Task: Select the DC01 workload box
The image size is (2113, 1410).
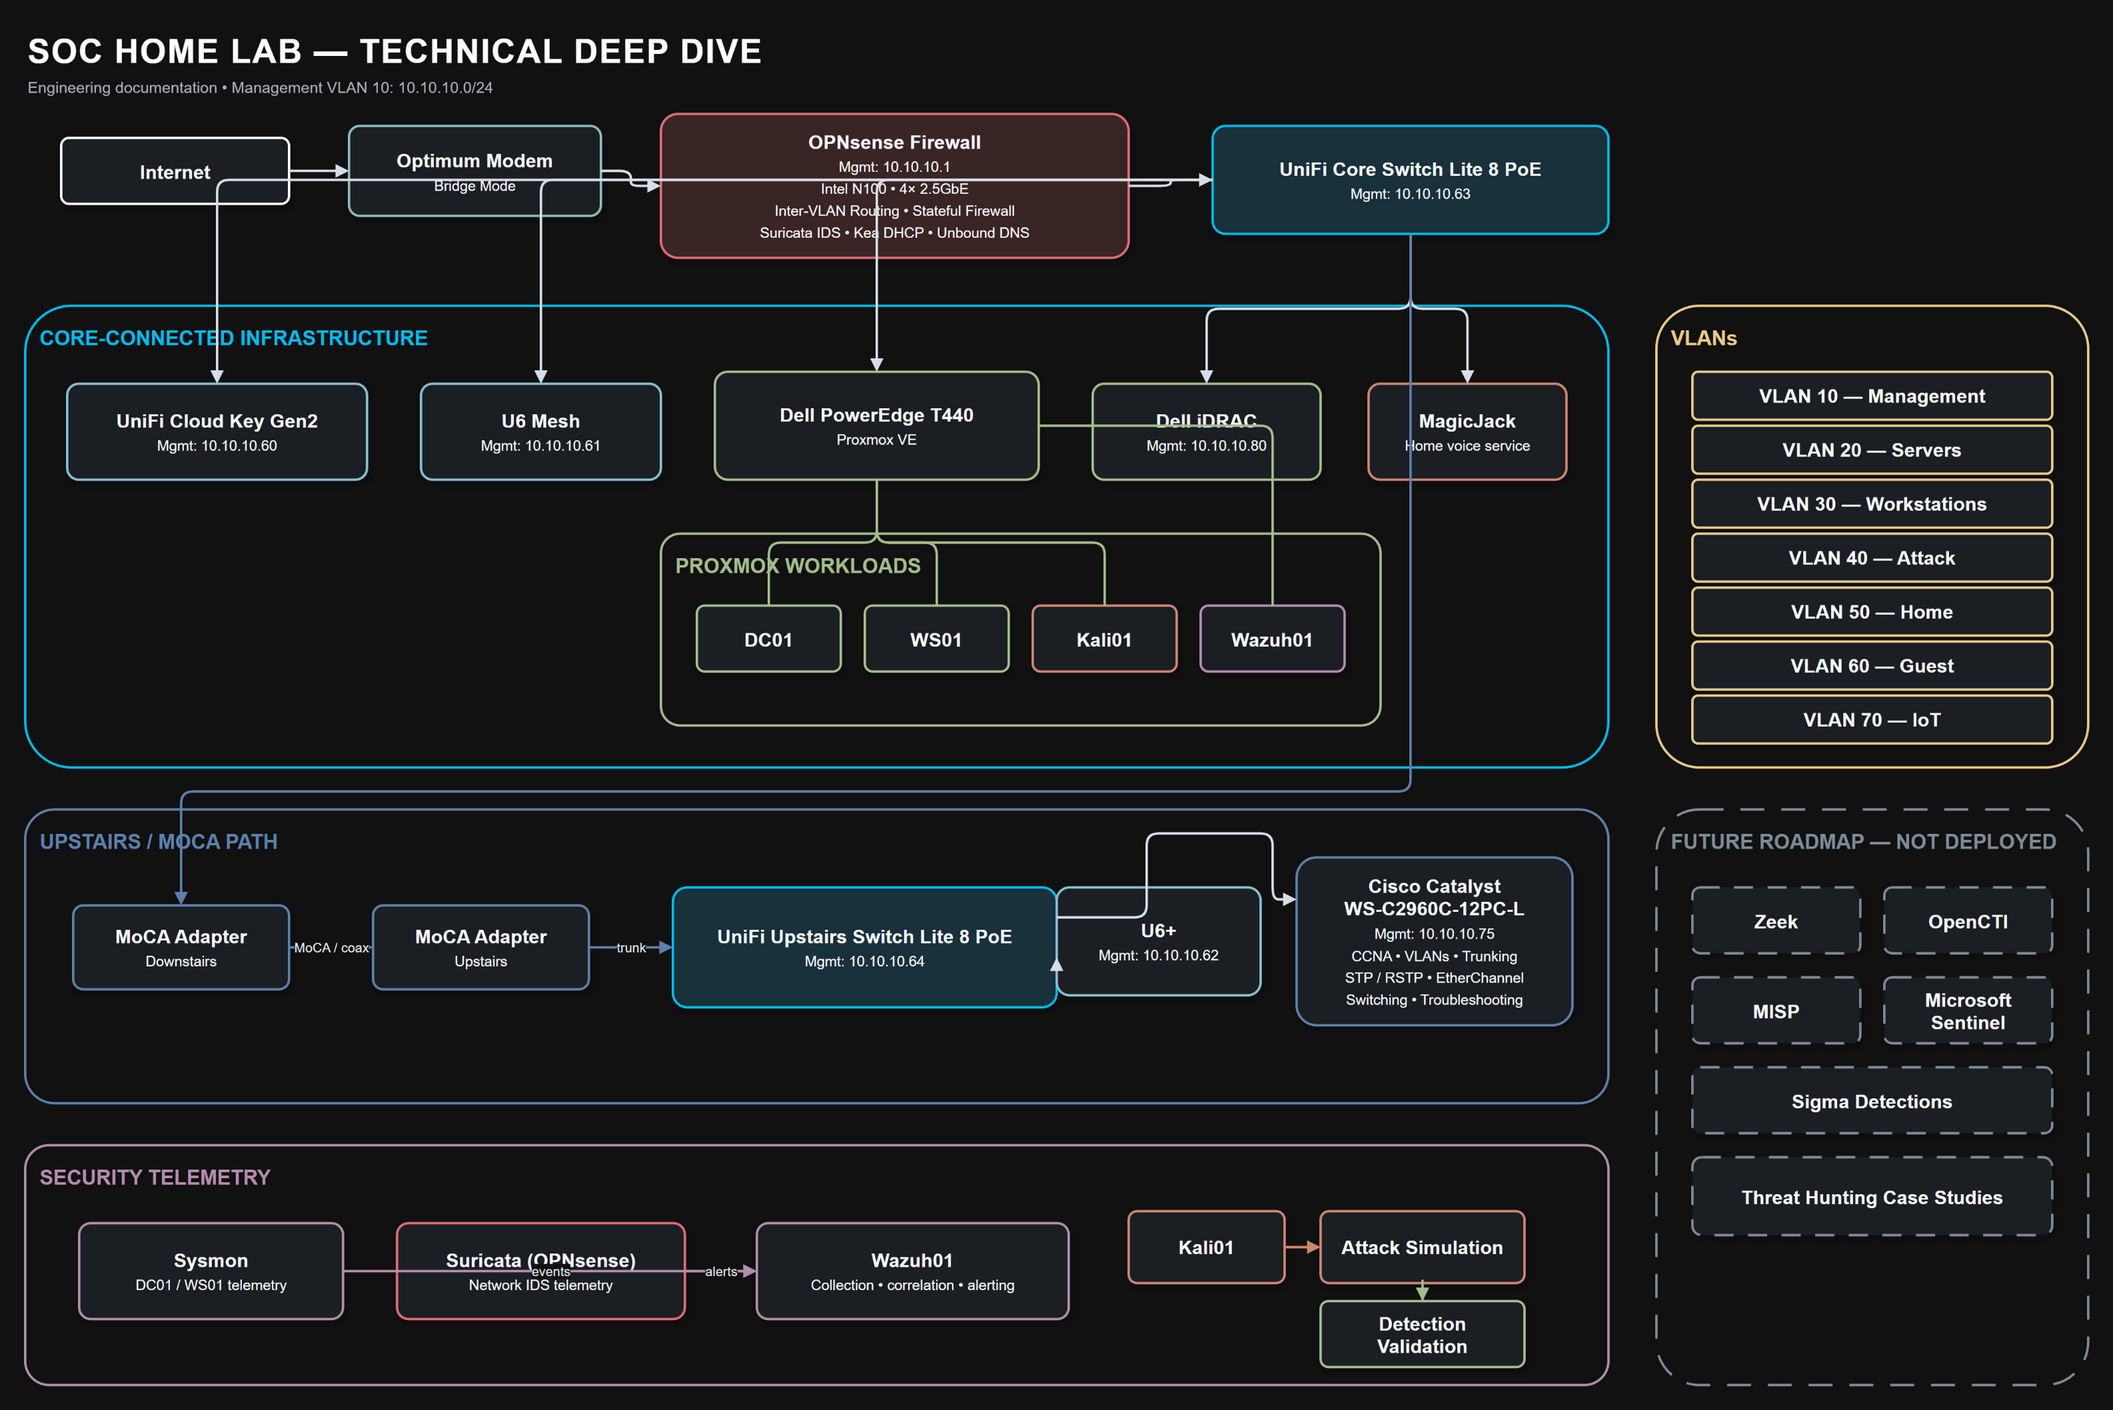Action: tap(769, 639)
